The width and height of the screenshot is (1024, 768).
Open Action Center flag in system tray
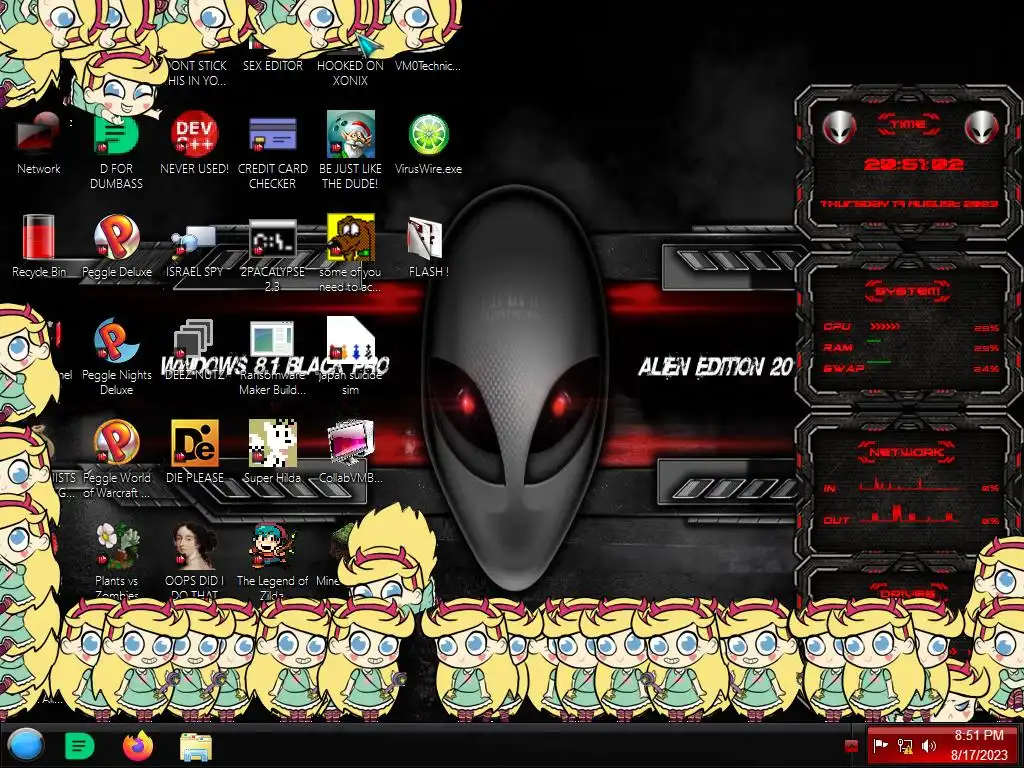tap(880, 746)
